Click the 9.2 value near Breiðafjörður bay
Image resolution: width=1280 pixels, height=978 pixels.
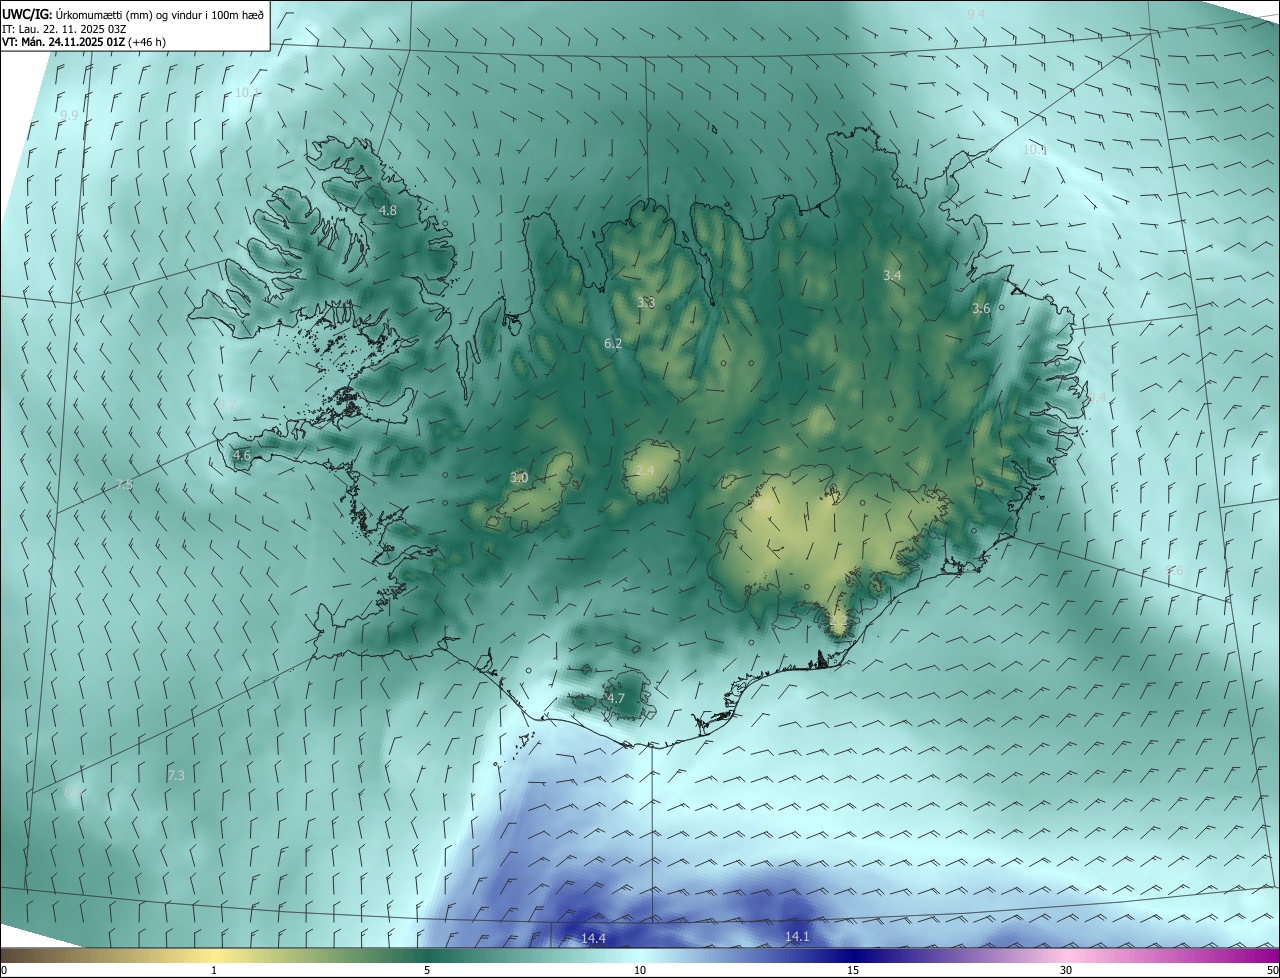click(228, 404)
